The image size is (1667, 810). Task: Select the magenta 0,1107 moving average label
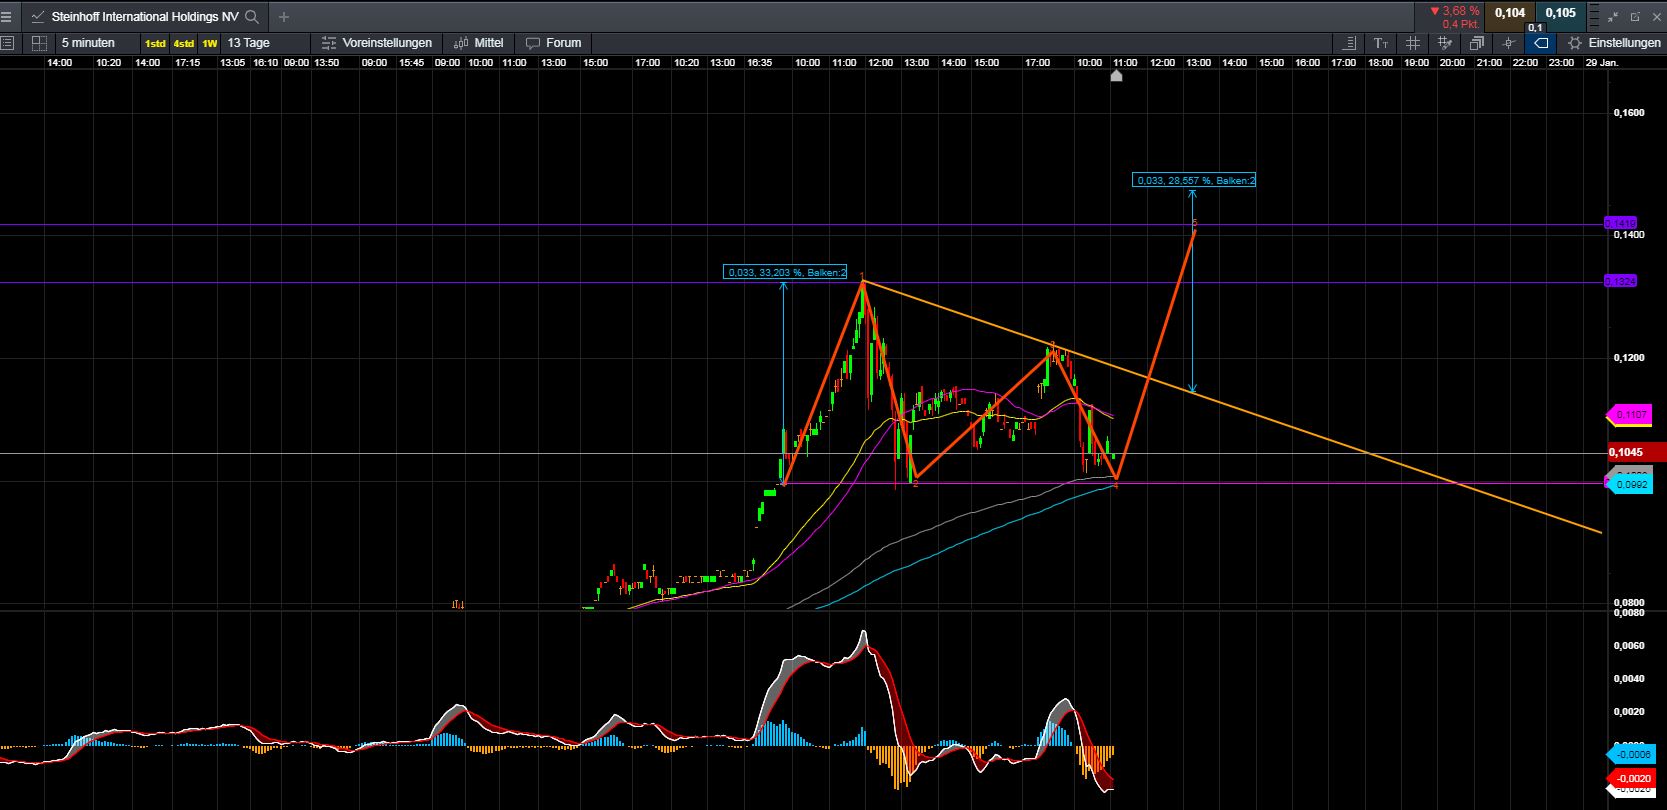[x=1630, y=414]
